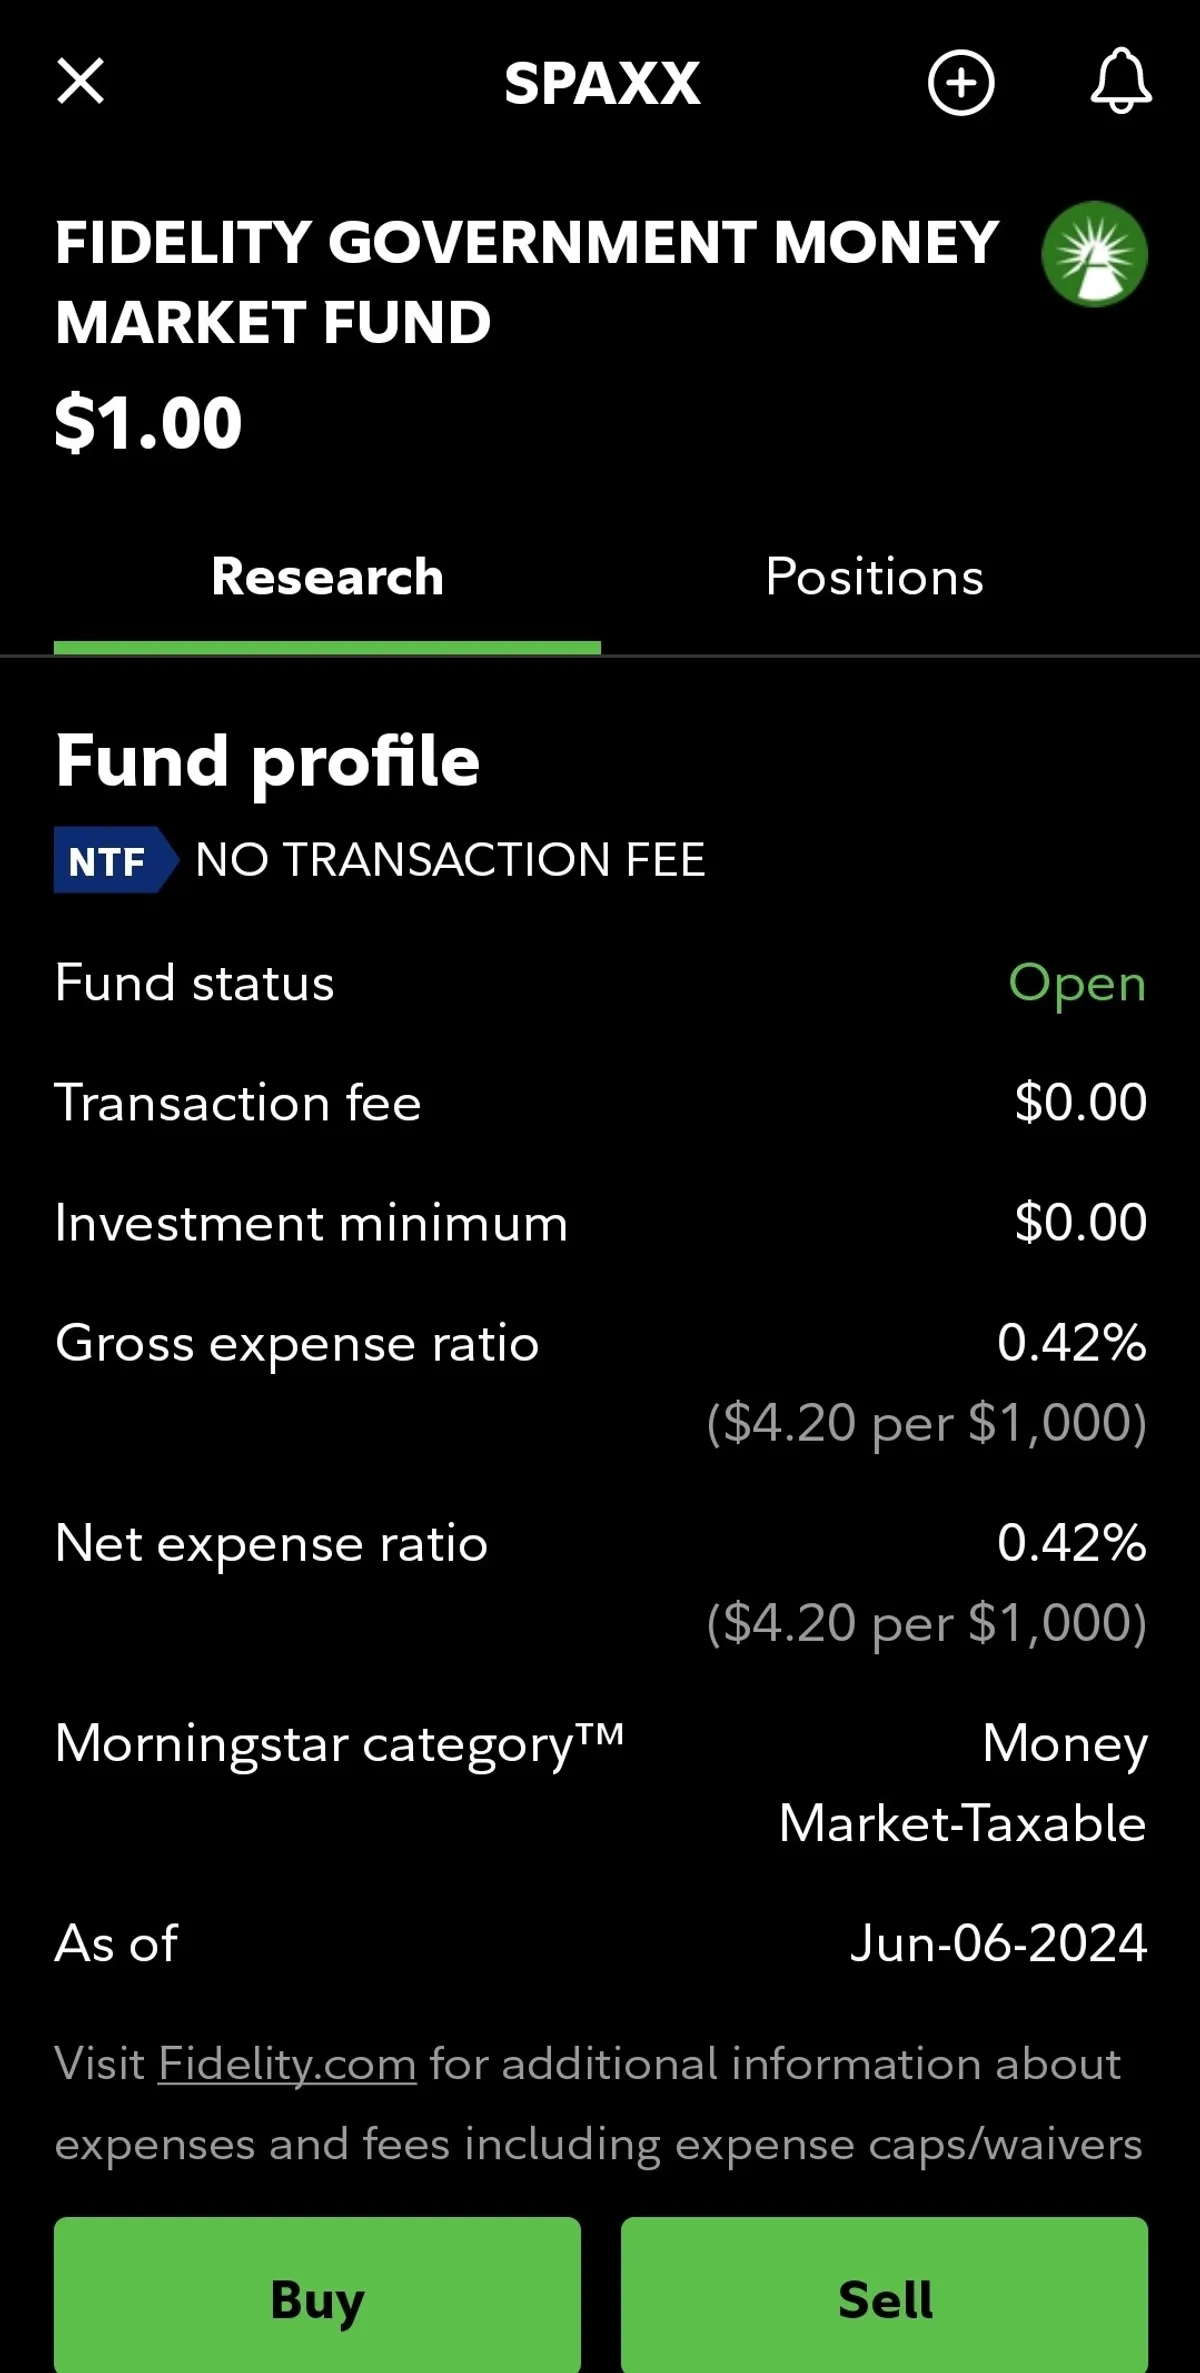Tap the green Fidelity fund logo
Screen dimensions: 1200x2373
pos(1094,254)
